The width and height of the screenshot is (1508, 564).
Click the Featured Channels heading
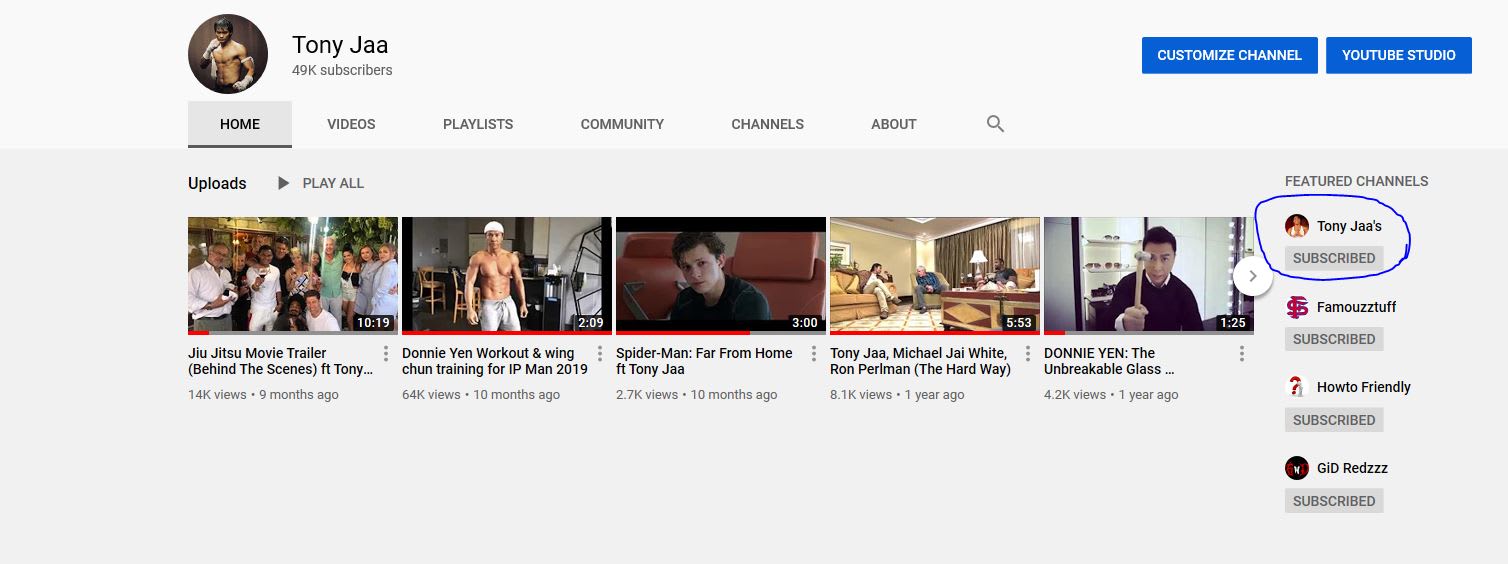click(1356, 181)
